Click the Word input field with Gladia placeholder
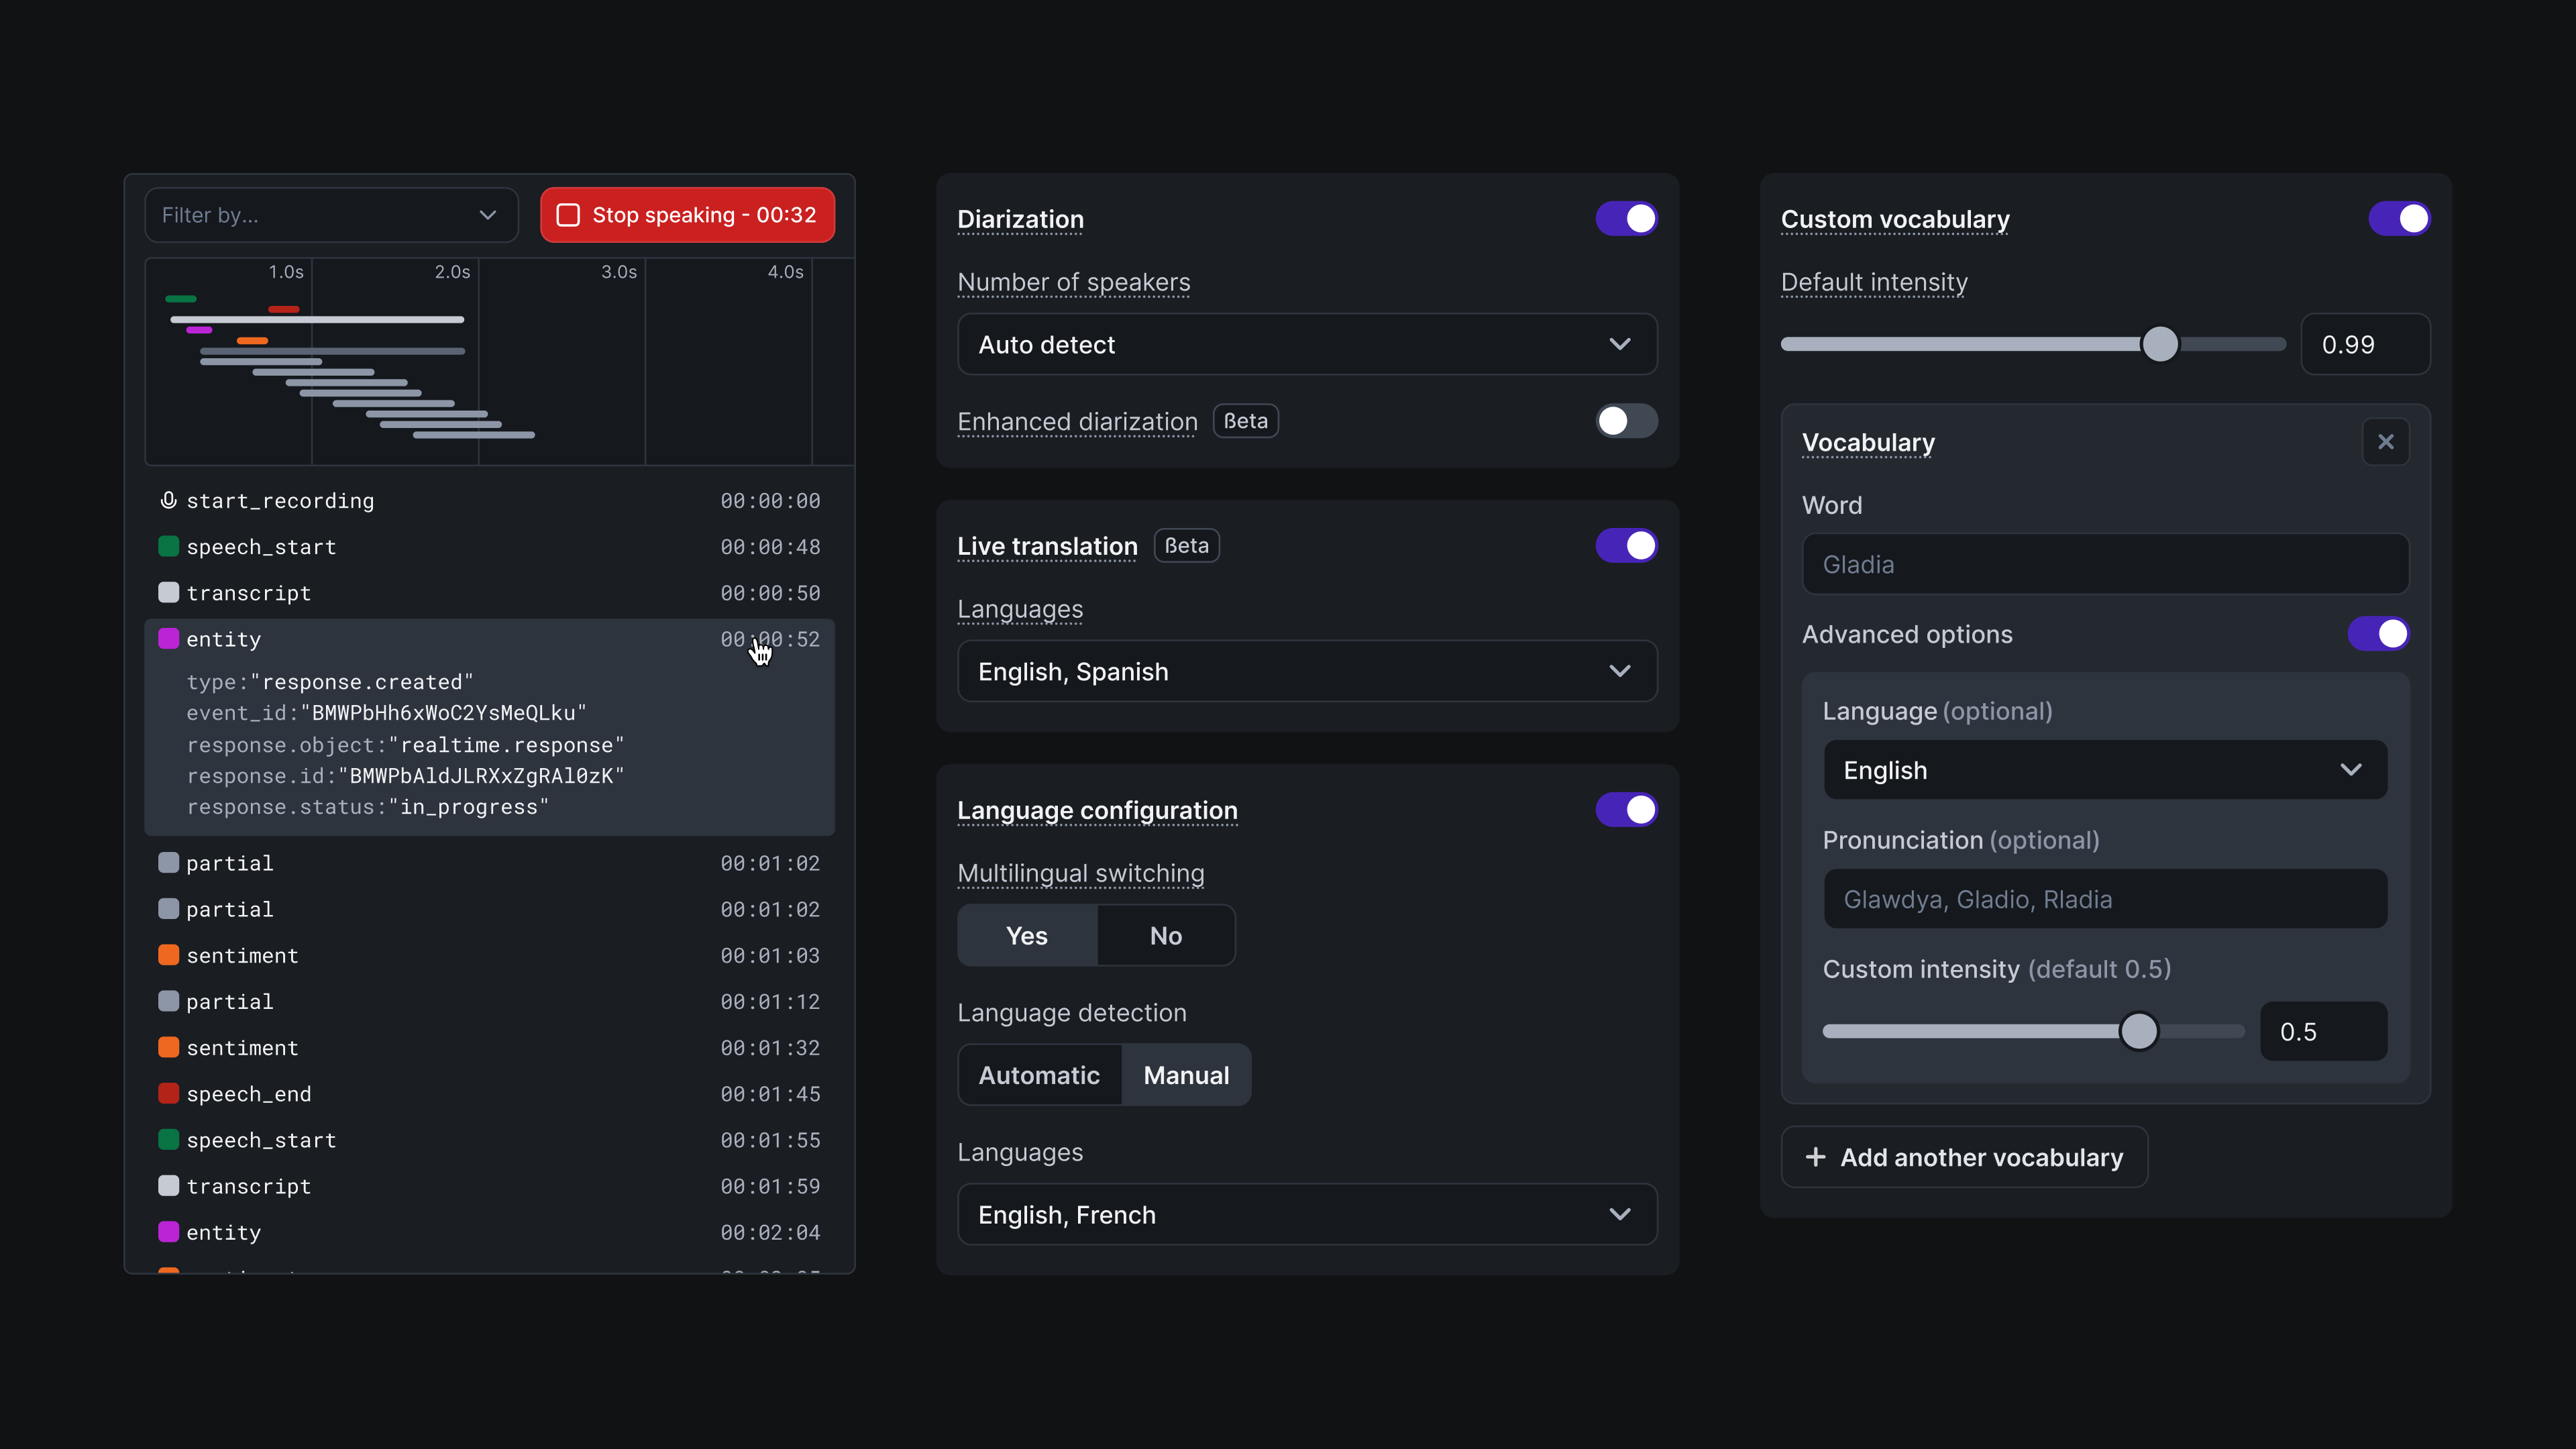The width and height of the screenshot is (2576, 1449). pos(2104,563)
